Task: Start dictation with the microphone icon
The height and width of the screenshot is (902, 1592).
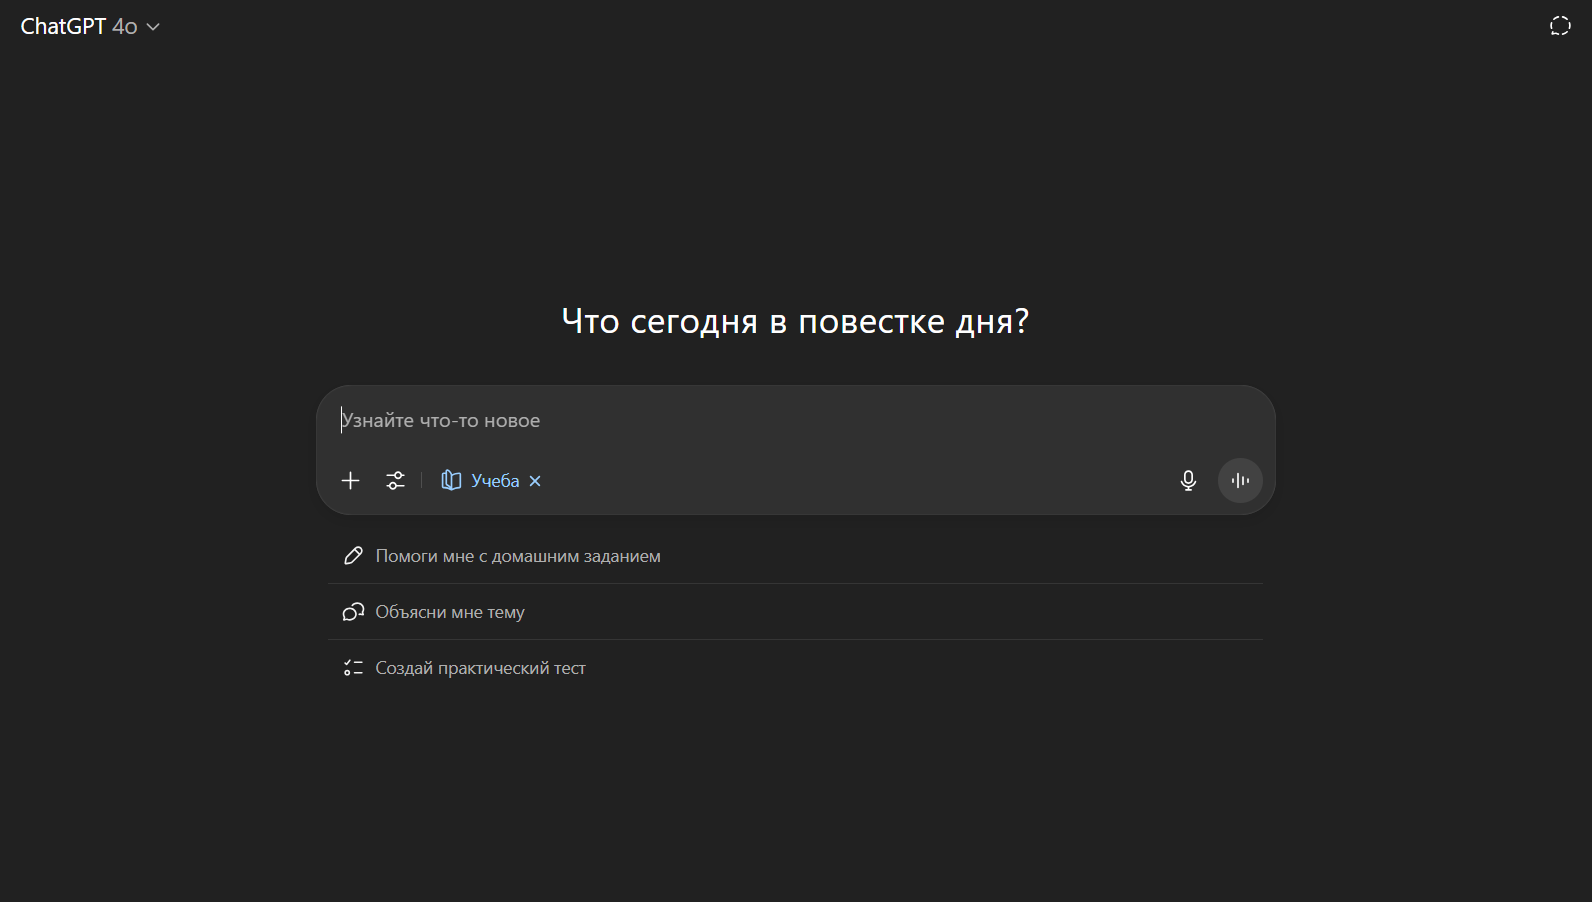Action: (x=1188, y=481)
